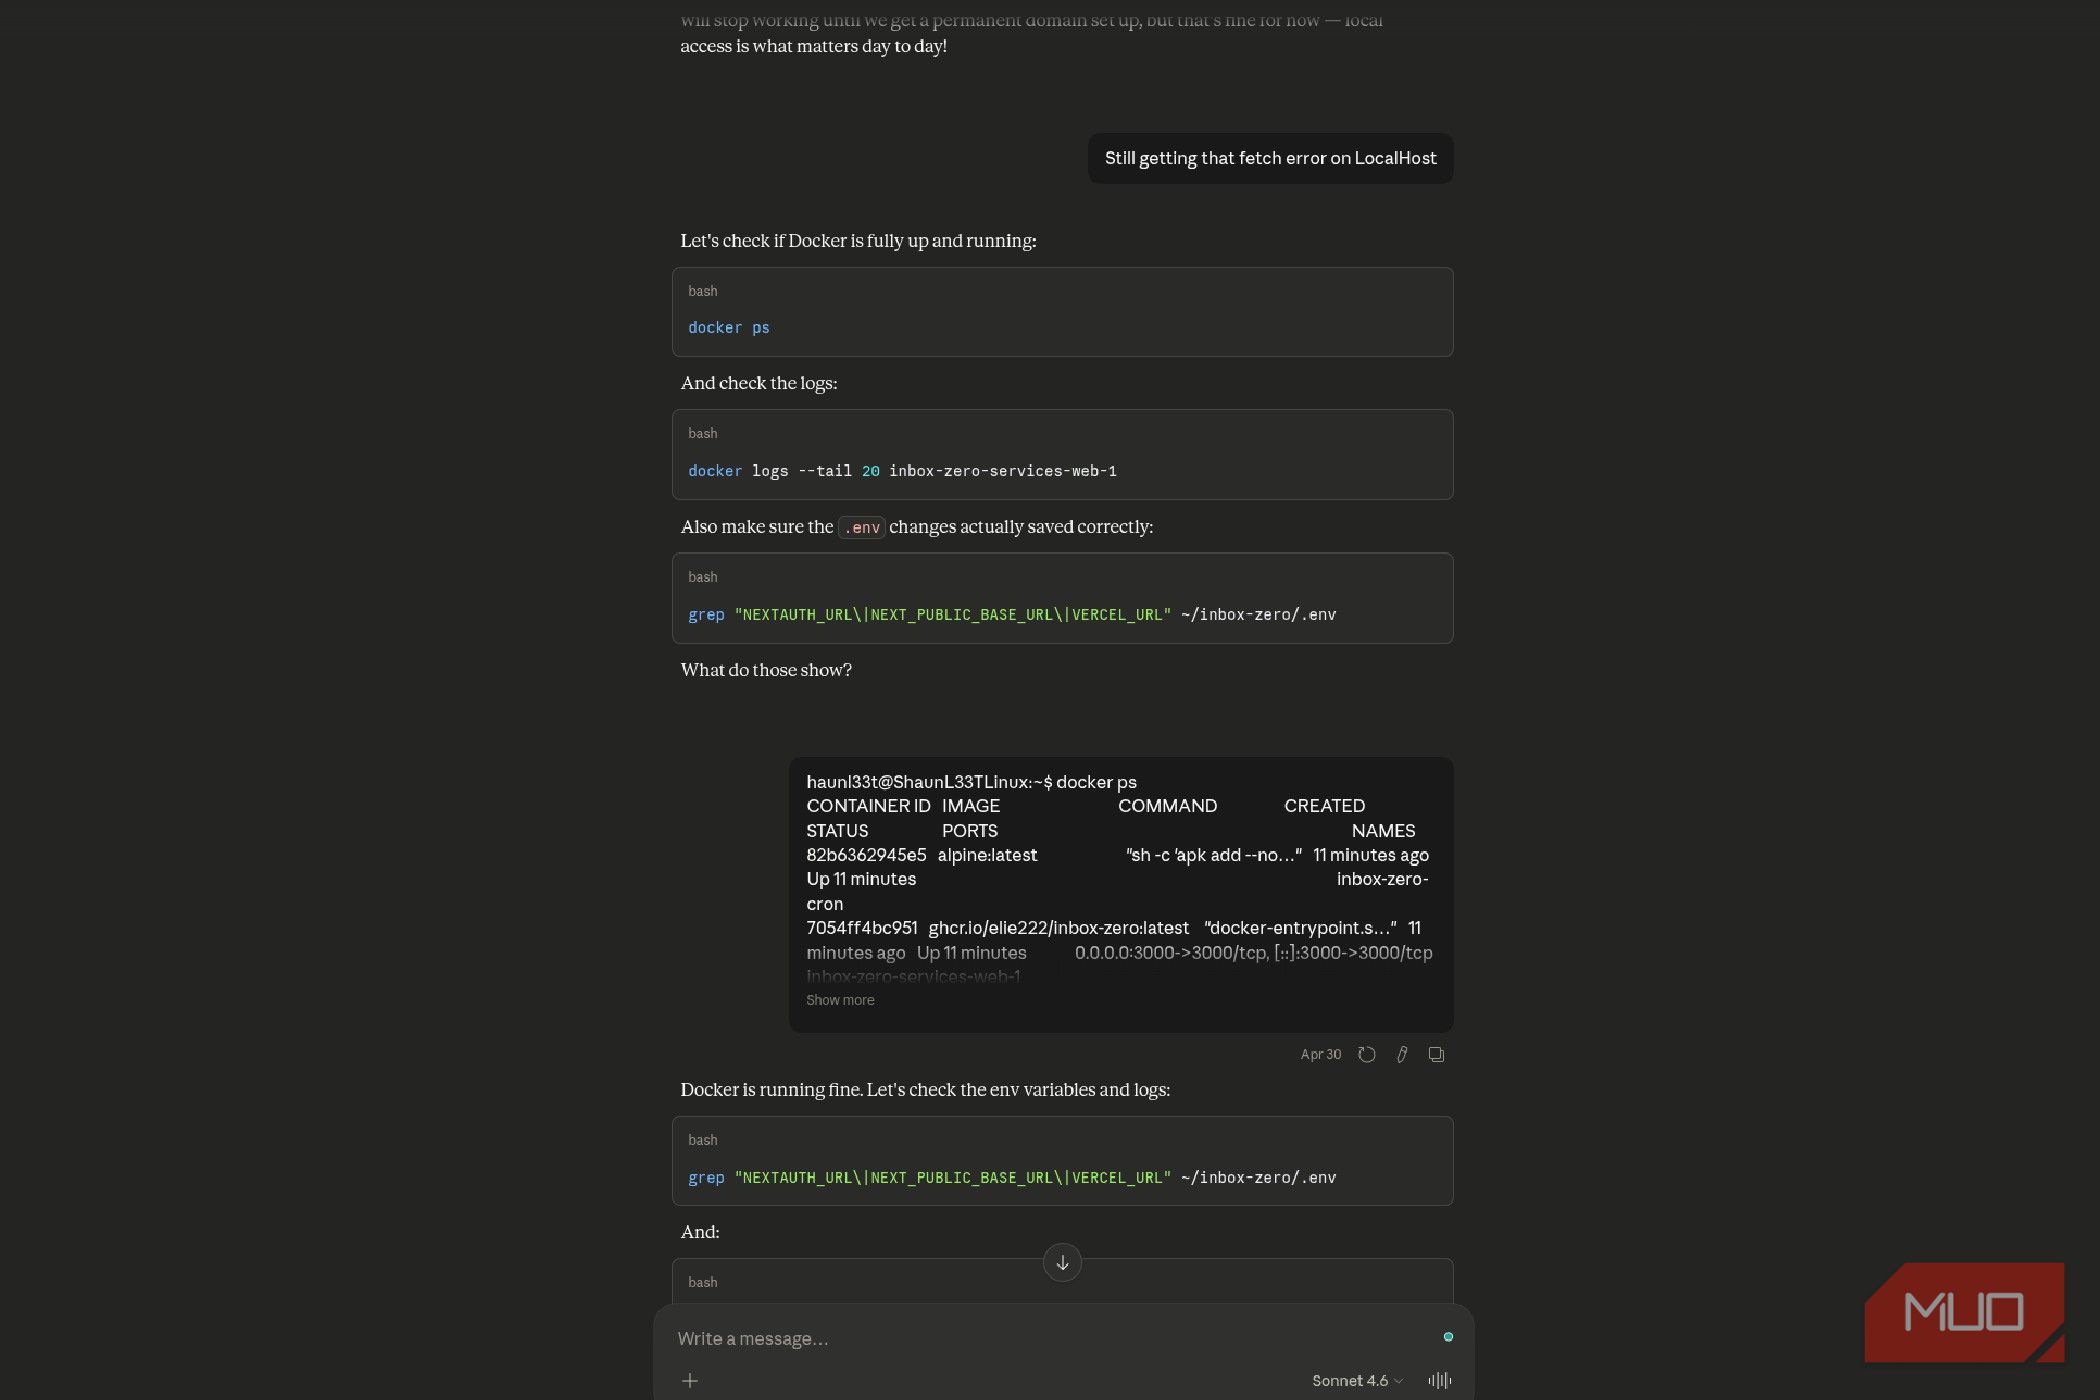
Task: Click the green status dot in message box
Action: pyautogui.click(x=1448, y=1337)
